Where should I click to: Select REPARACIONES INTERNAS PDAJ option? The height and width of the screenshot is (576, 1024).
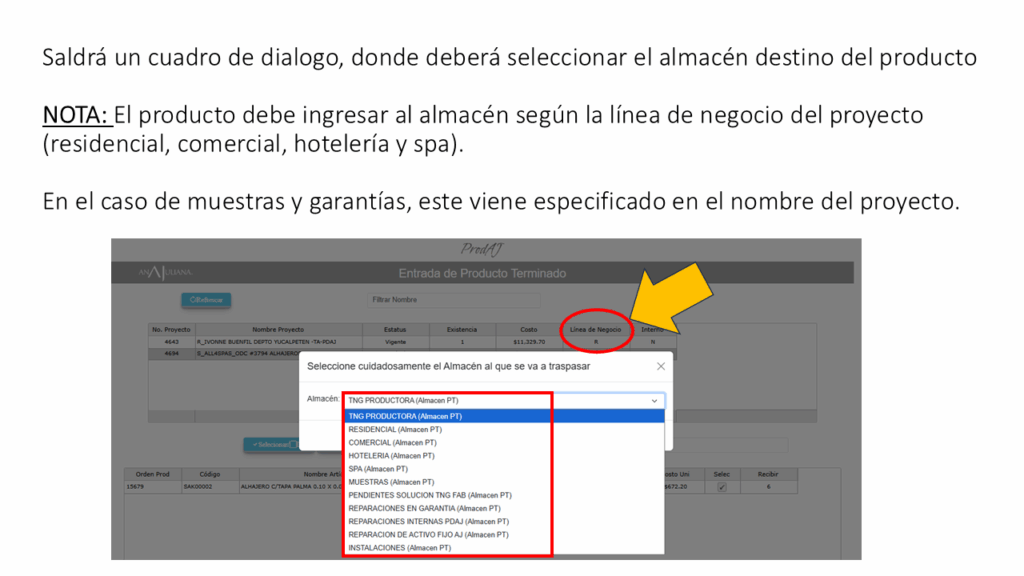pyautogui.click(x=428, y=521)
